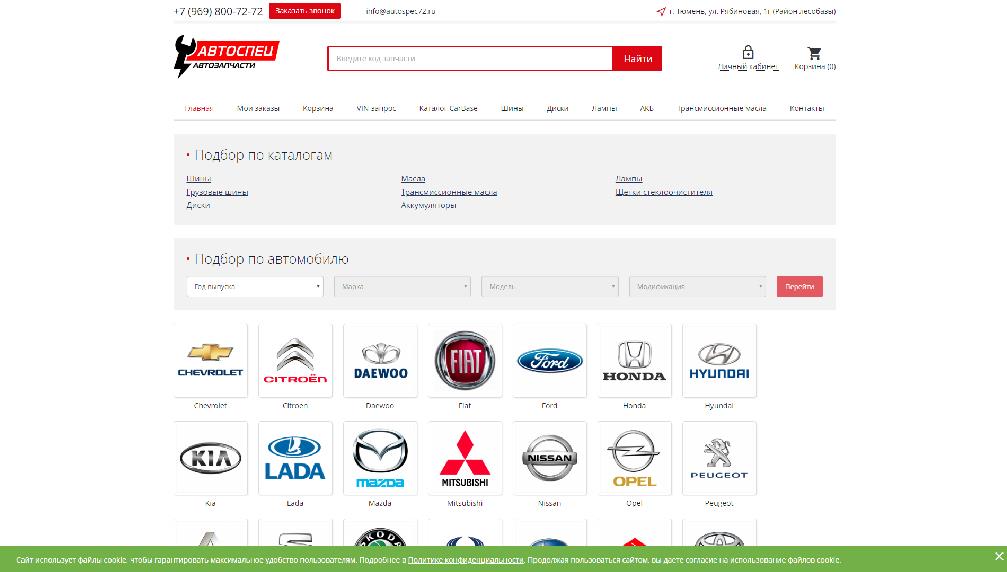Viewport: 1007px width, 572px height.
Task: Open the Контакты menu item
Action: tap(807, 108)
